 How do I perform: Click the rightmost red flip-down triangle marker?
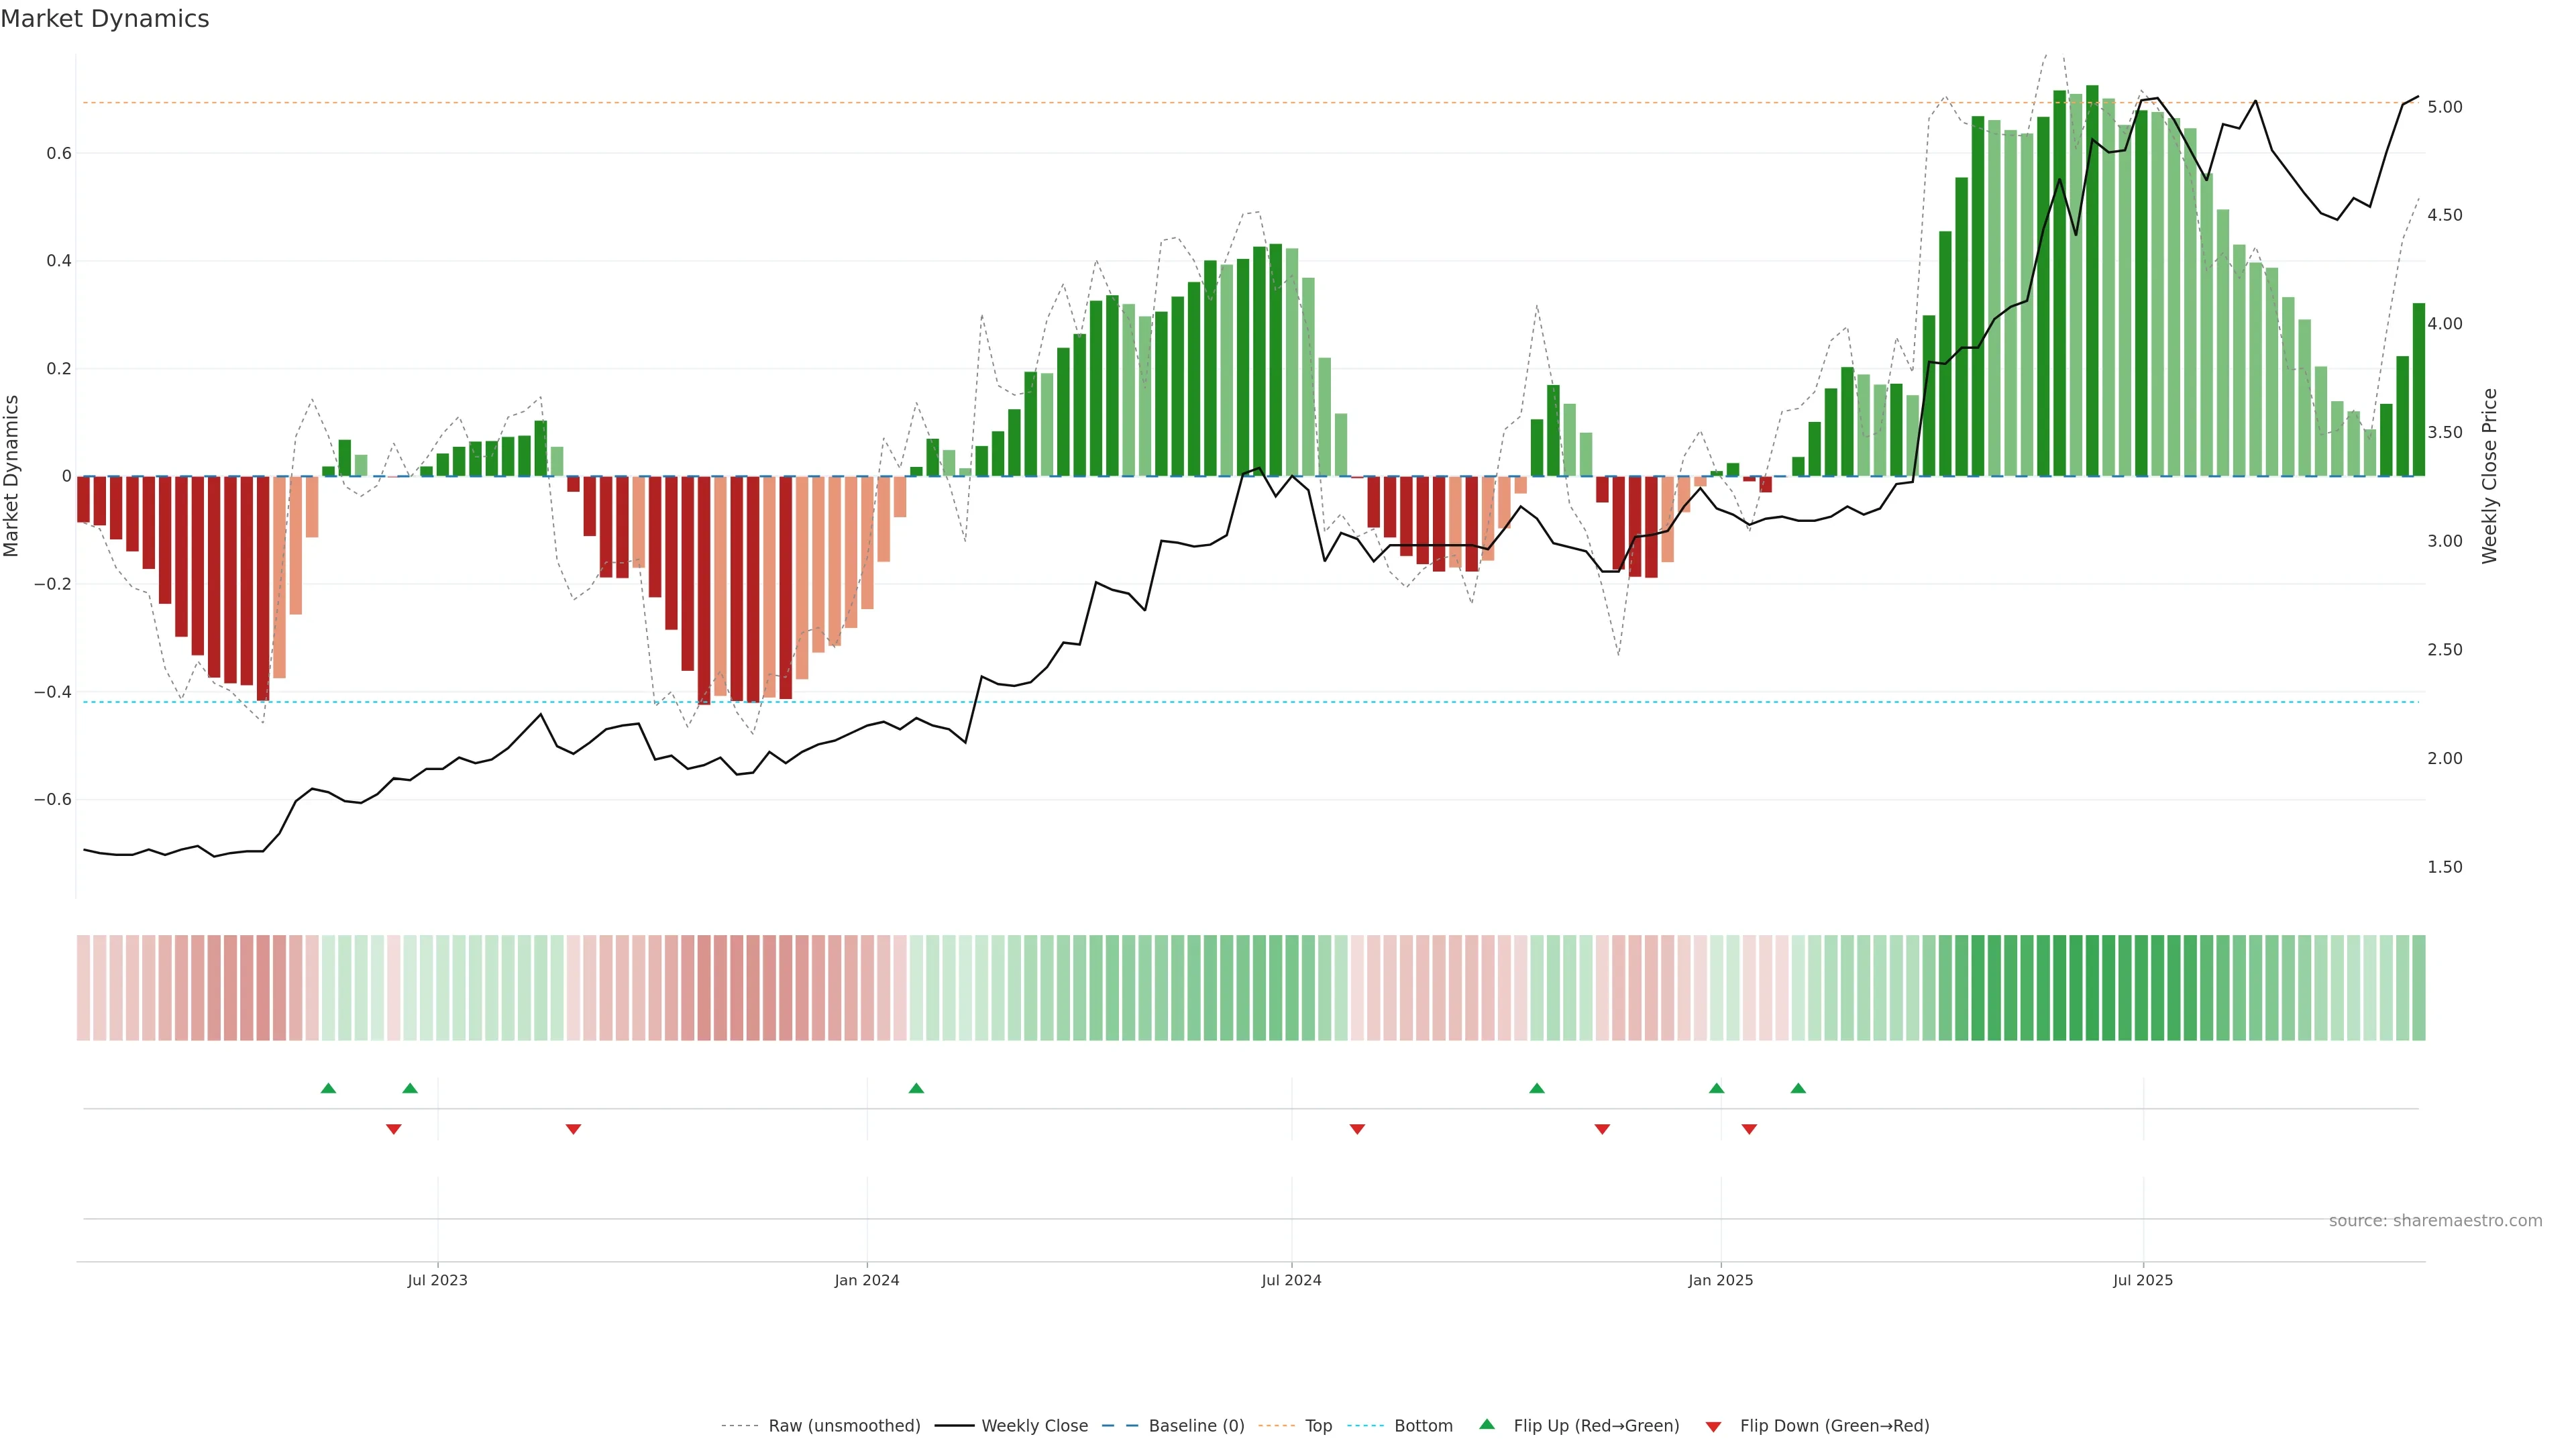(1749, 1129)
